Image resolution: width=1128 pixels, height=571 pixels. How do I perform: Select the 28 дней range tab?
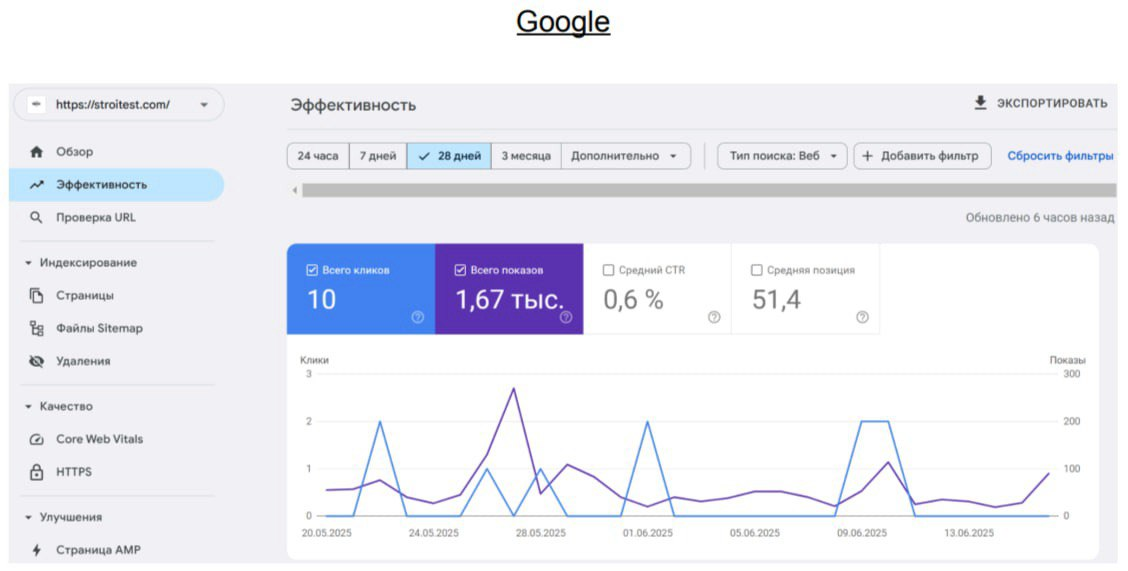(449, 156)
